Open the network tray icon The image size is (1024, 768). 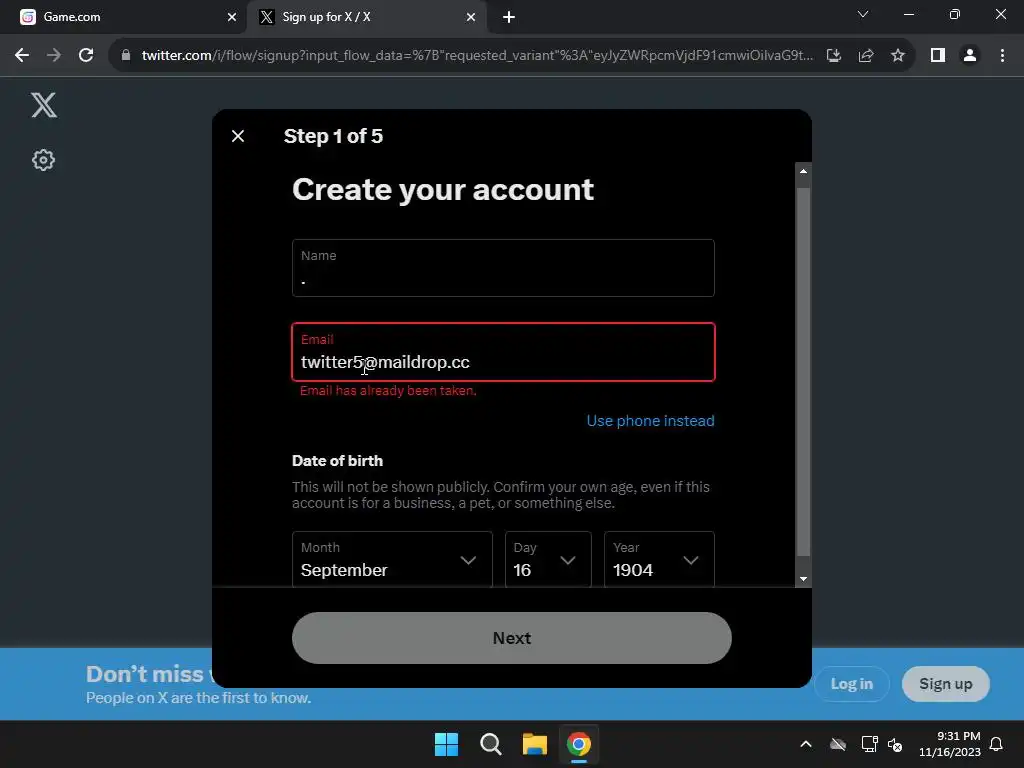869,744
